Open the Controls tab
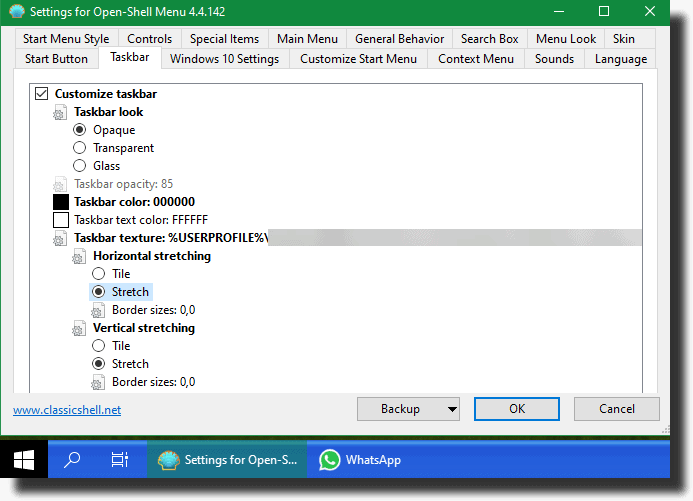The height and width of the screenshot is (501, 693). 150,39
